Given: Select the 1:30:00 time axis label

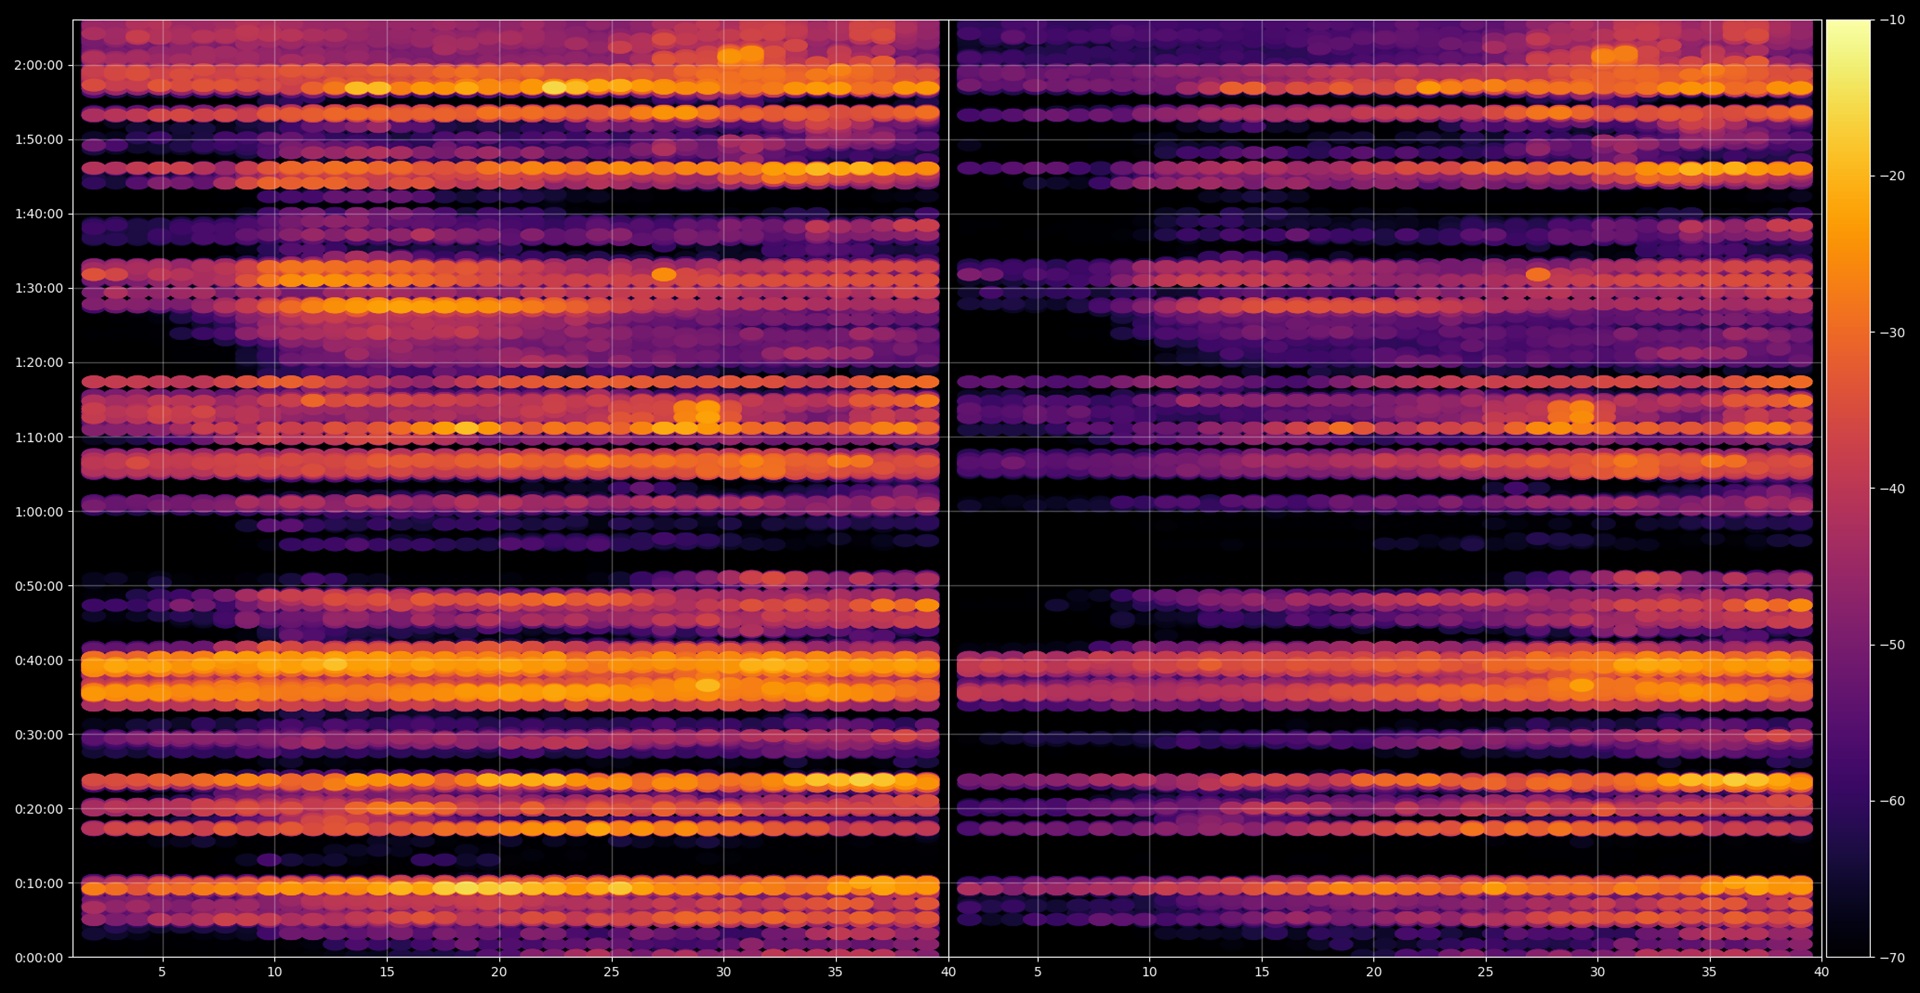Looking at the screenshot, I should [x=39, y=288].
